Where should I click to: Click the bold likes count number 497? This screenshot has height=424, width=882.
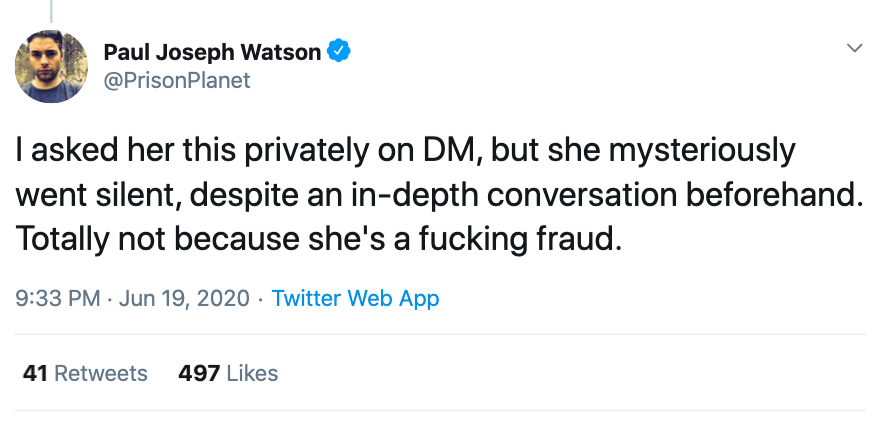click(199, 373)
